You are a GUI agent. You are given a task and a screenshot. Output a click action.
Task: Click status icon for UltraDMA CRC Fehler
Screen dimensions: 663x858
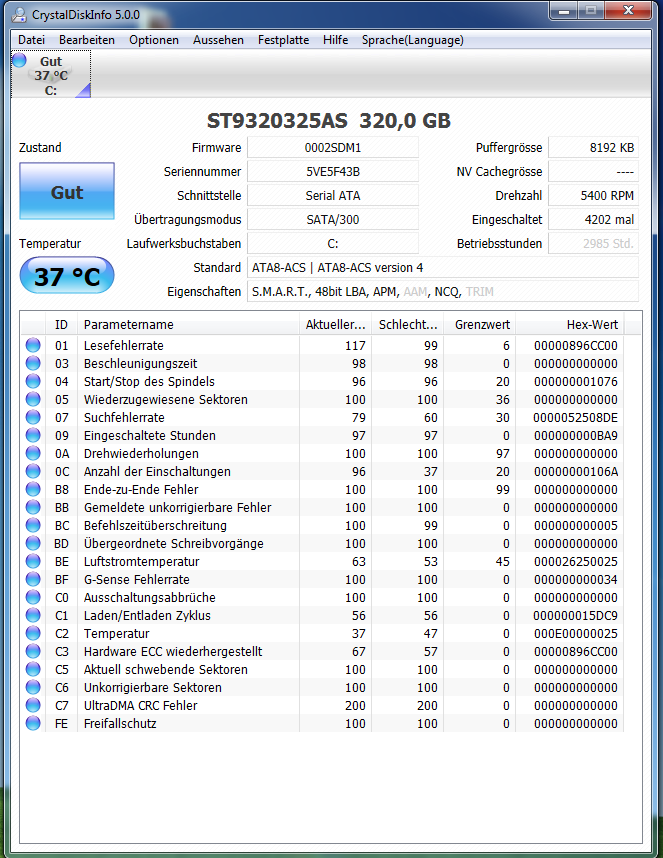(x=34, y=706)
